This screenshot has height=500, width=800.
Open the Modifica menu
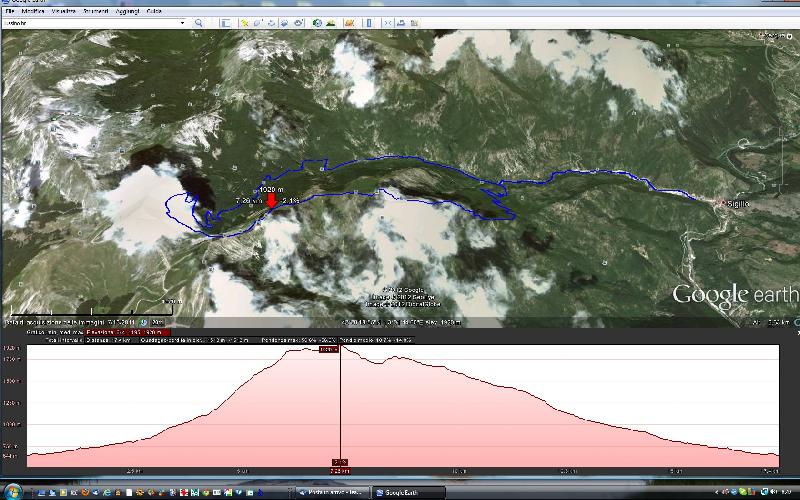point(33,11)
